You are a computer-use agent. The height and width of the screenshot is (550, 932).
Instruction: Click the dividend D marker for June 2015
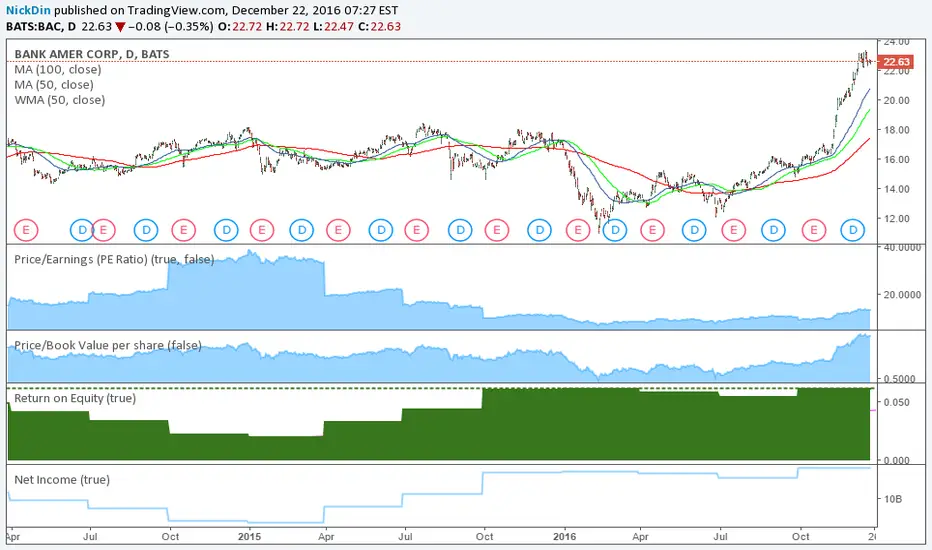pos(381,230)
